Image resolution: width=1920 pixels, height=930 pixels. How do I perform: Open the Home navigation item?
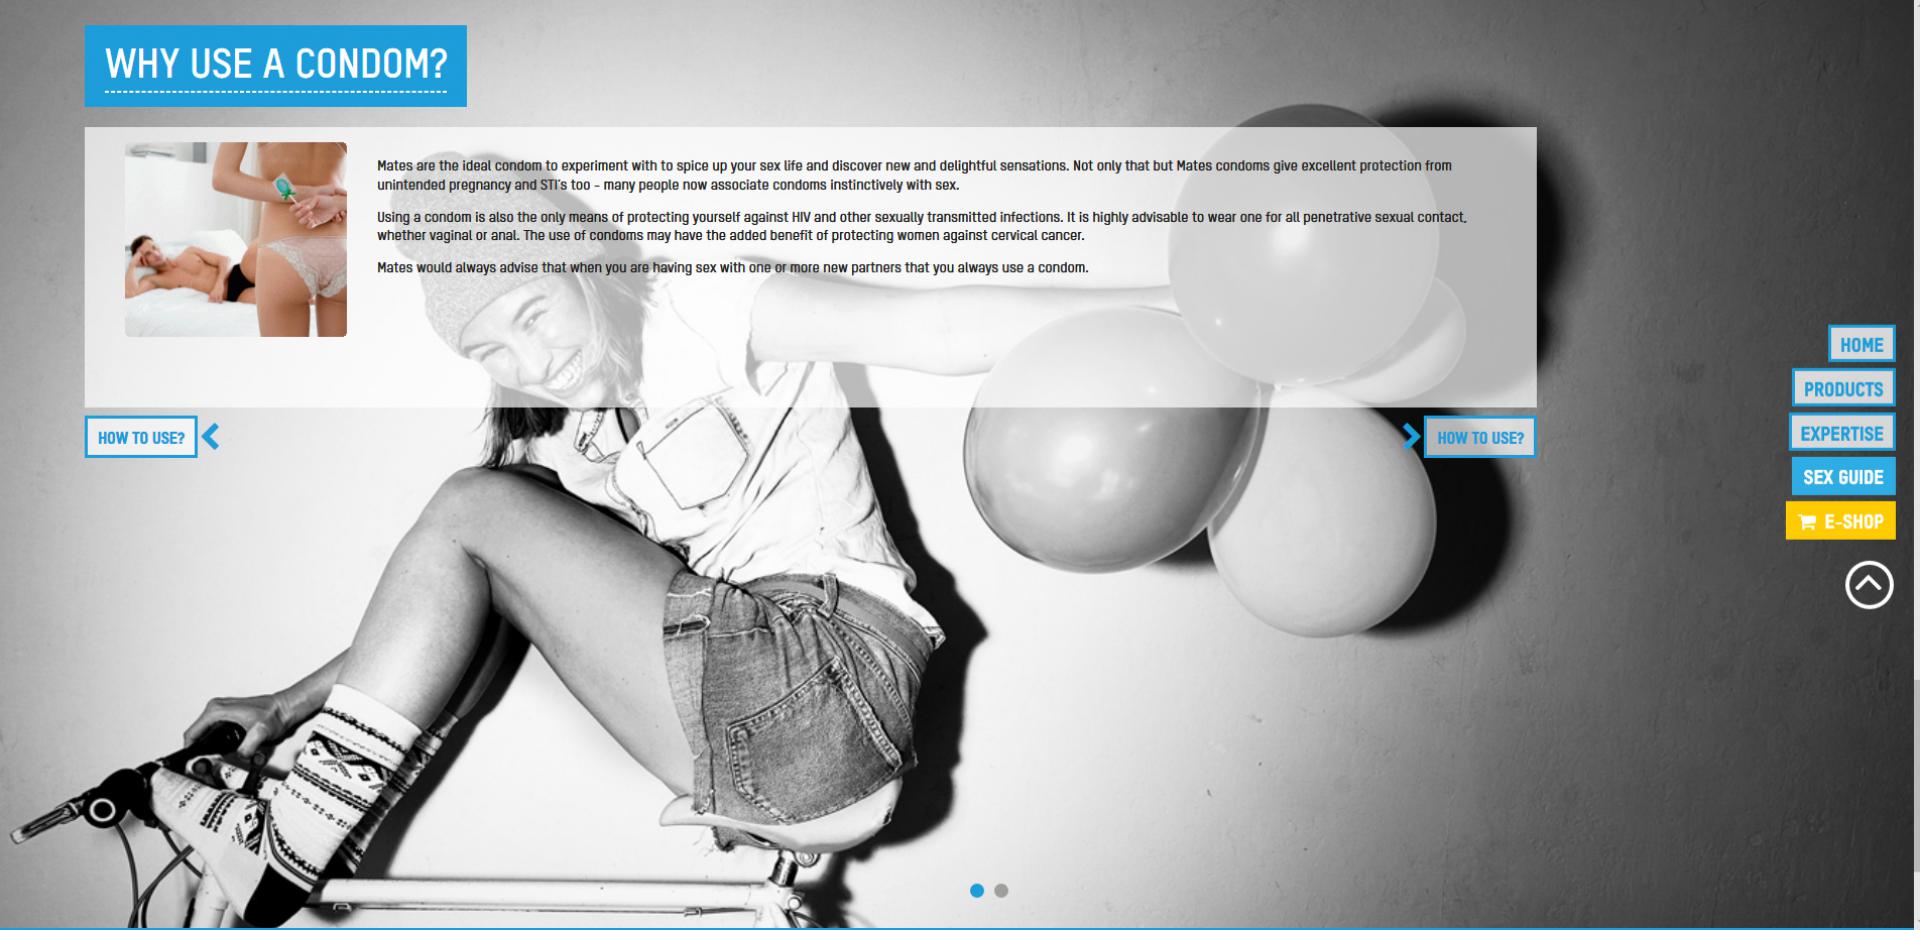click(x=1861, y=344)
